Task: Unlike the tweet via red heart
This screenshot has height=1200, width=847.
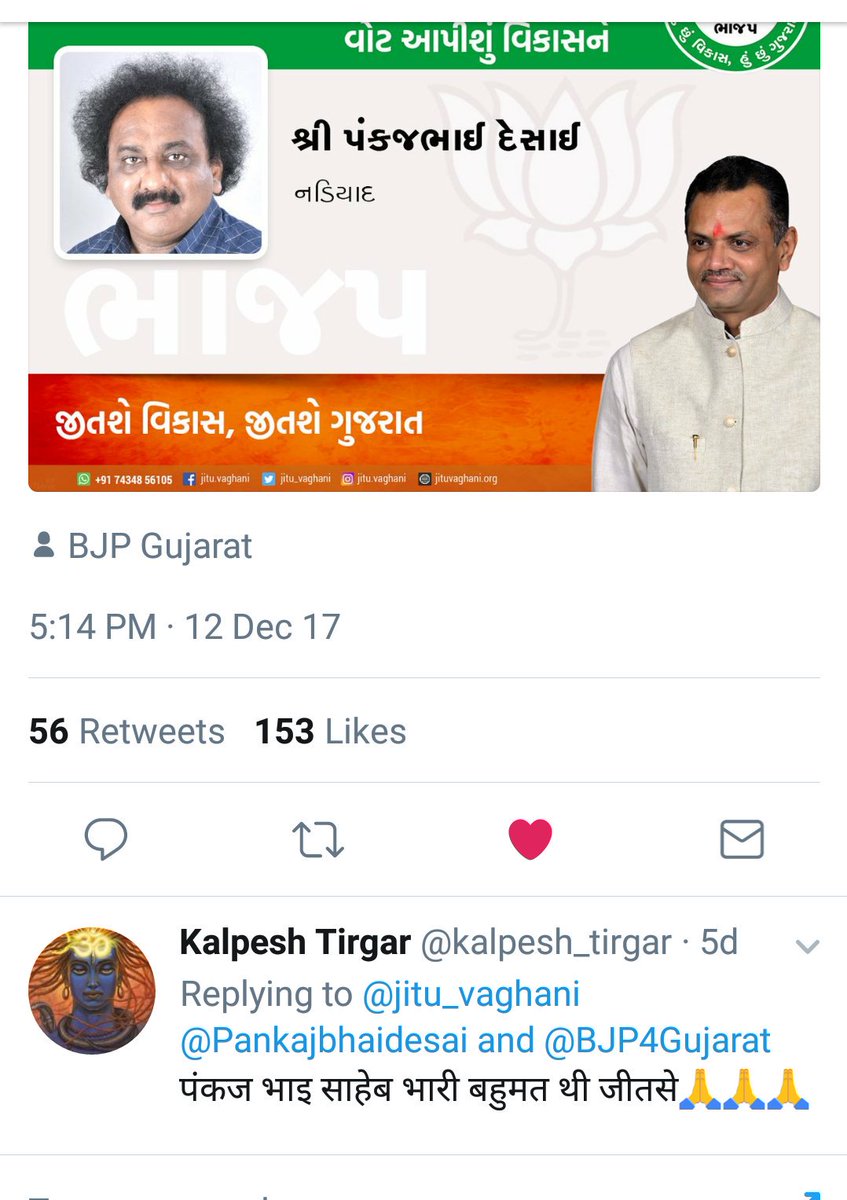Action: (530, 840)
